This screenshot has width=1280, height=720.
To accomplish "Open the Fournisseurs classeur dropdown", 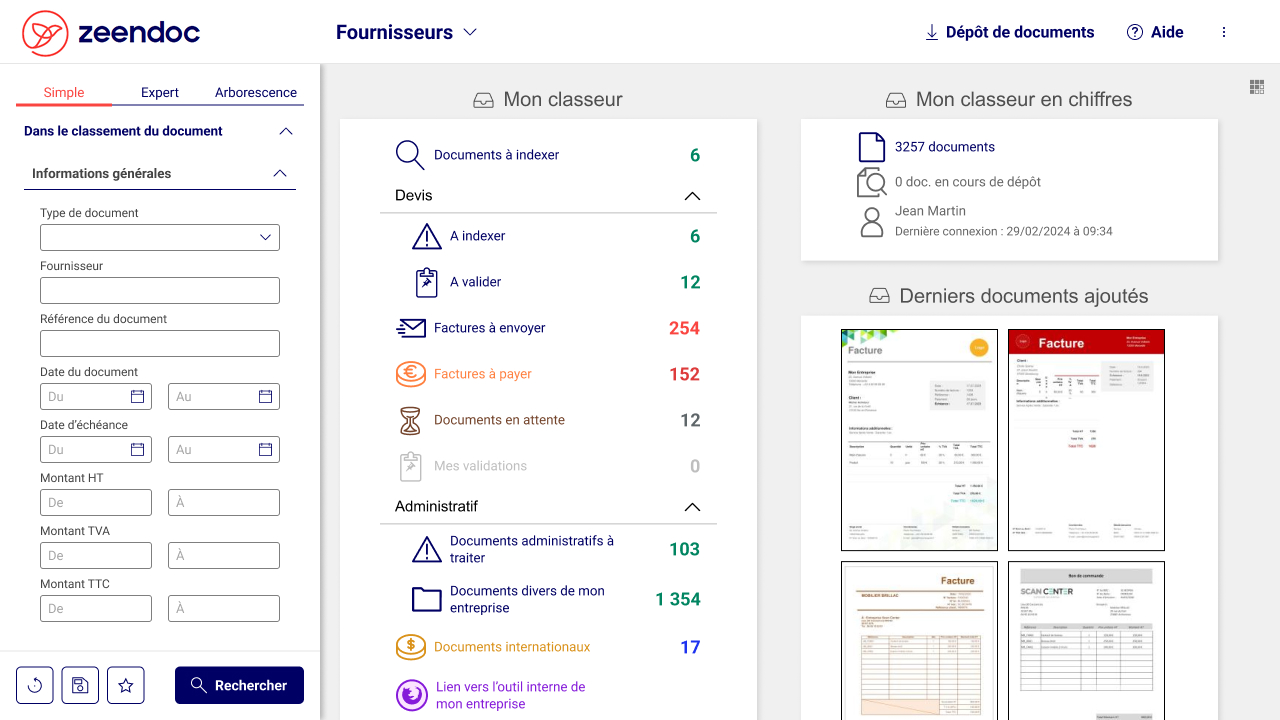I will 406,32.
